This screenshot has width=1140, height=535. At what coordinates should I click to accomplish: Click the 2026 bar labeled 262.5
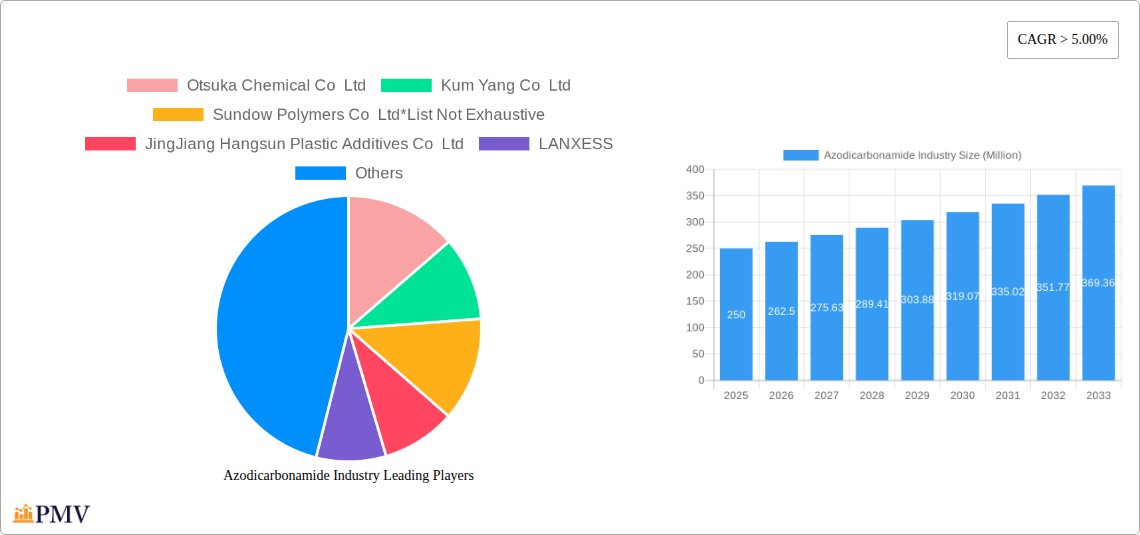click(782, 311)
